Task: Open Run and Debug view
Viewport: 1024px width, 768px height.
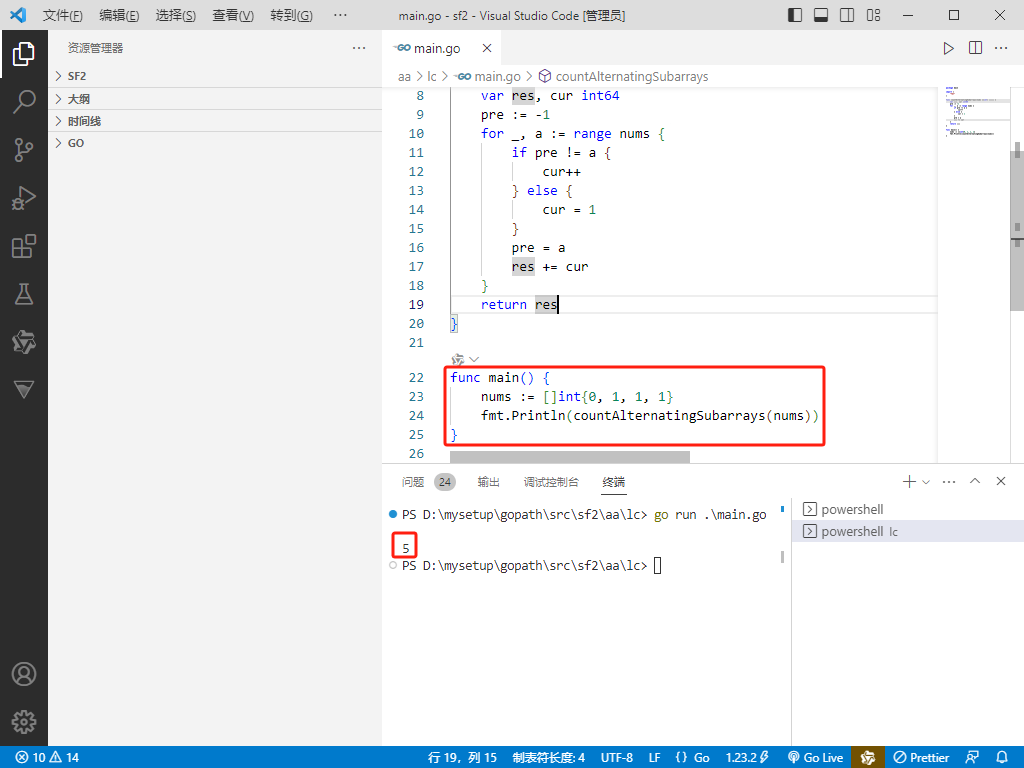Action: [24, 198]
